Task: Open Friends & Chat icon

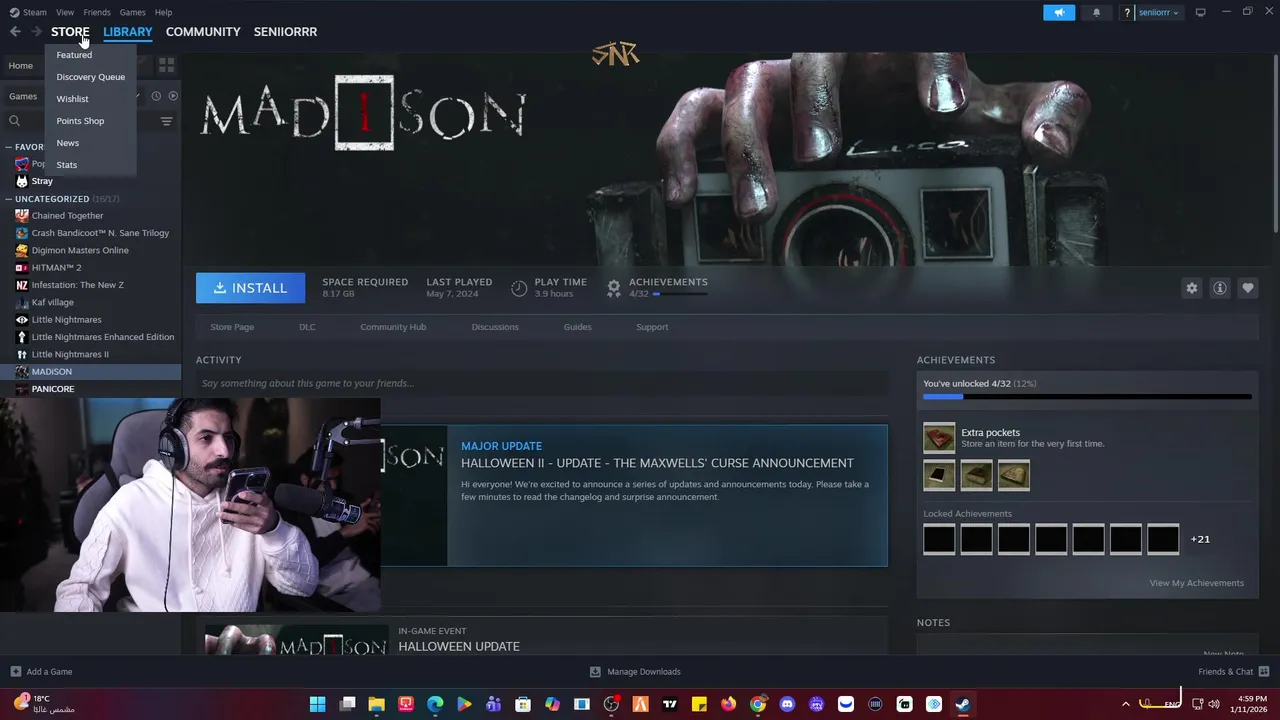Action: (x=1264, y=671)
